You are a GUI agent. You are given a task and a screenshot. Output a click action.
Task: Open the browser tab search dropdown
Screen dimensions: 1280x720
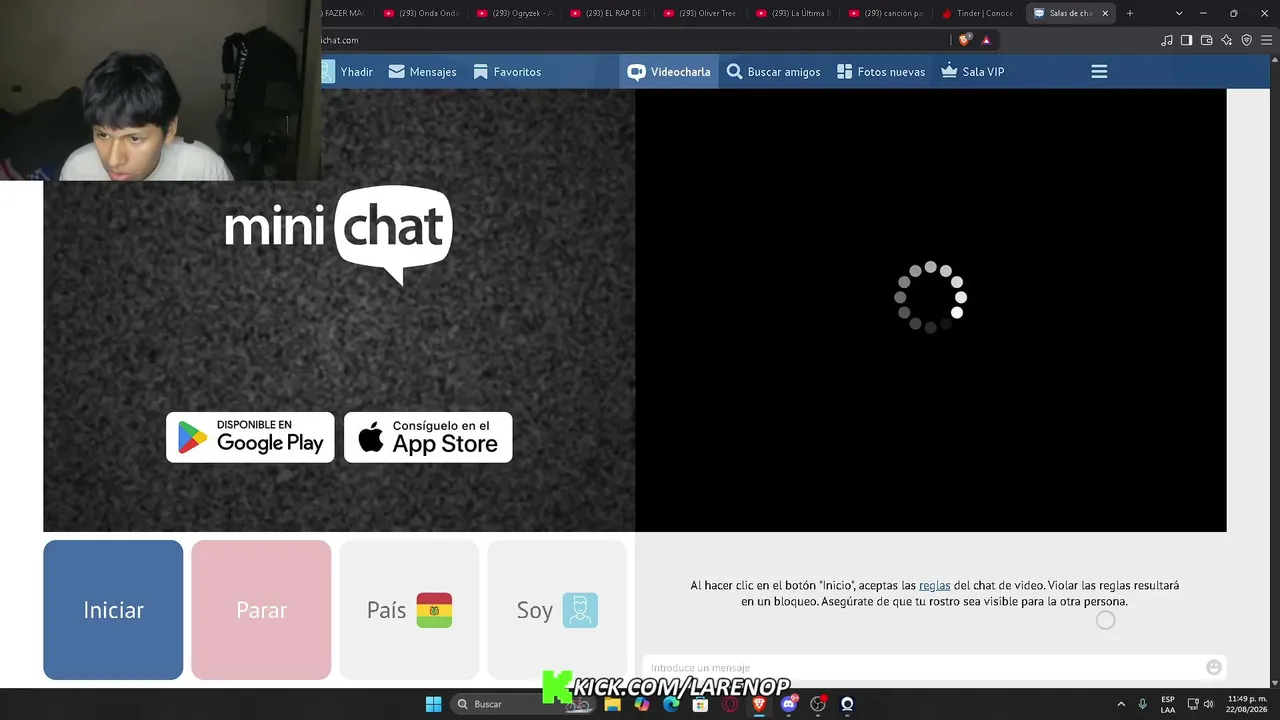coord(1179,13)
